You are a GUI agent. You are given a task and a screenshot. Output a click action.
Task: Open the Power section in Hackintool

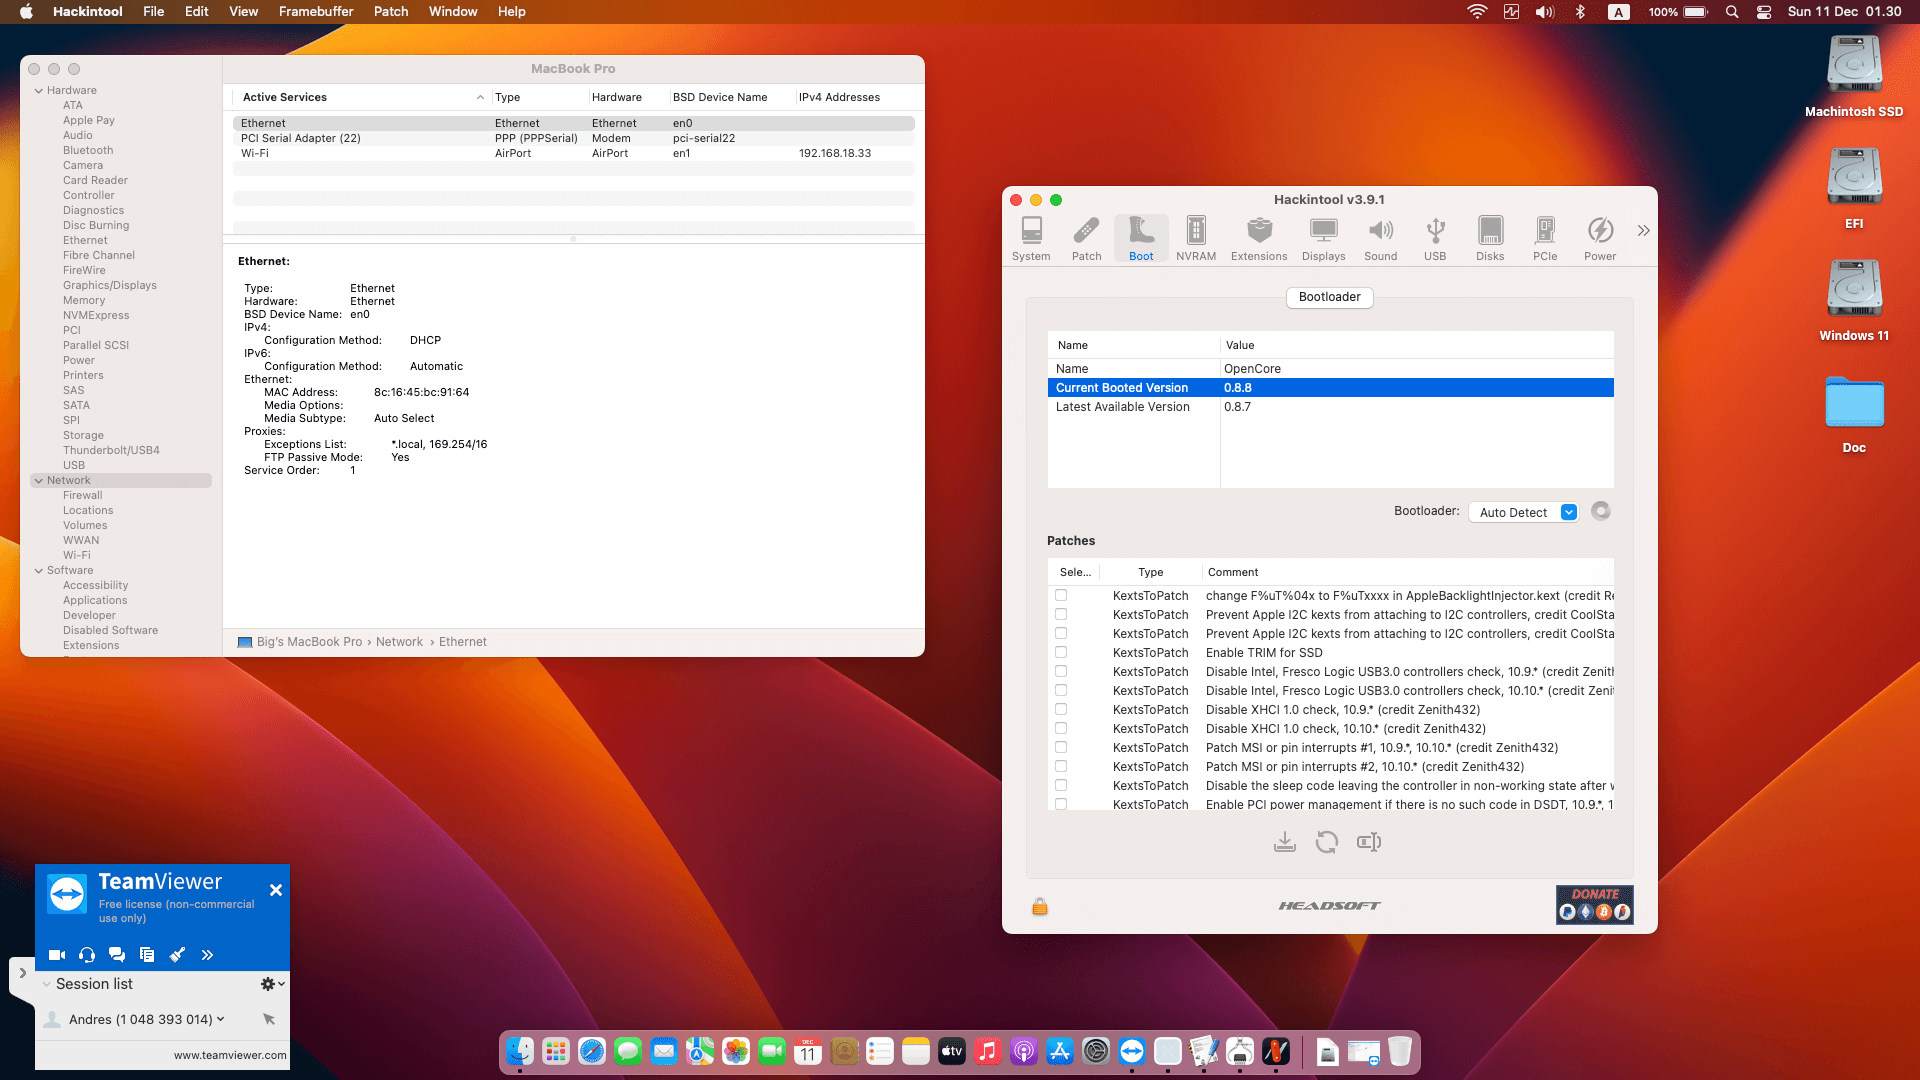click(x=1600, y=239)
